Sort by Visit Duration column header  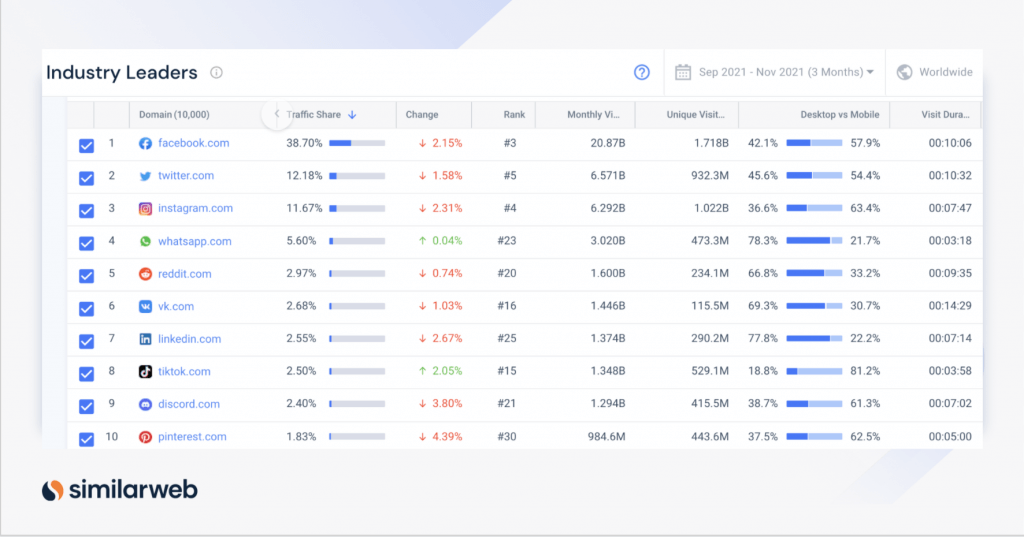(945, 114)
